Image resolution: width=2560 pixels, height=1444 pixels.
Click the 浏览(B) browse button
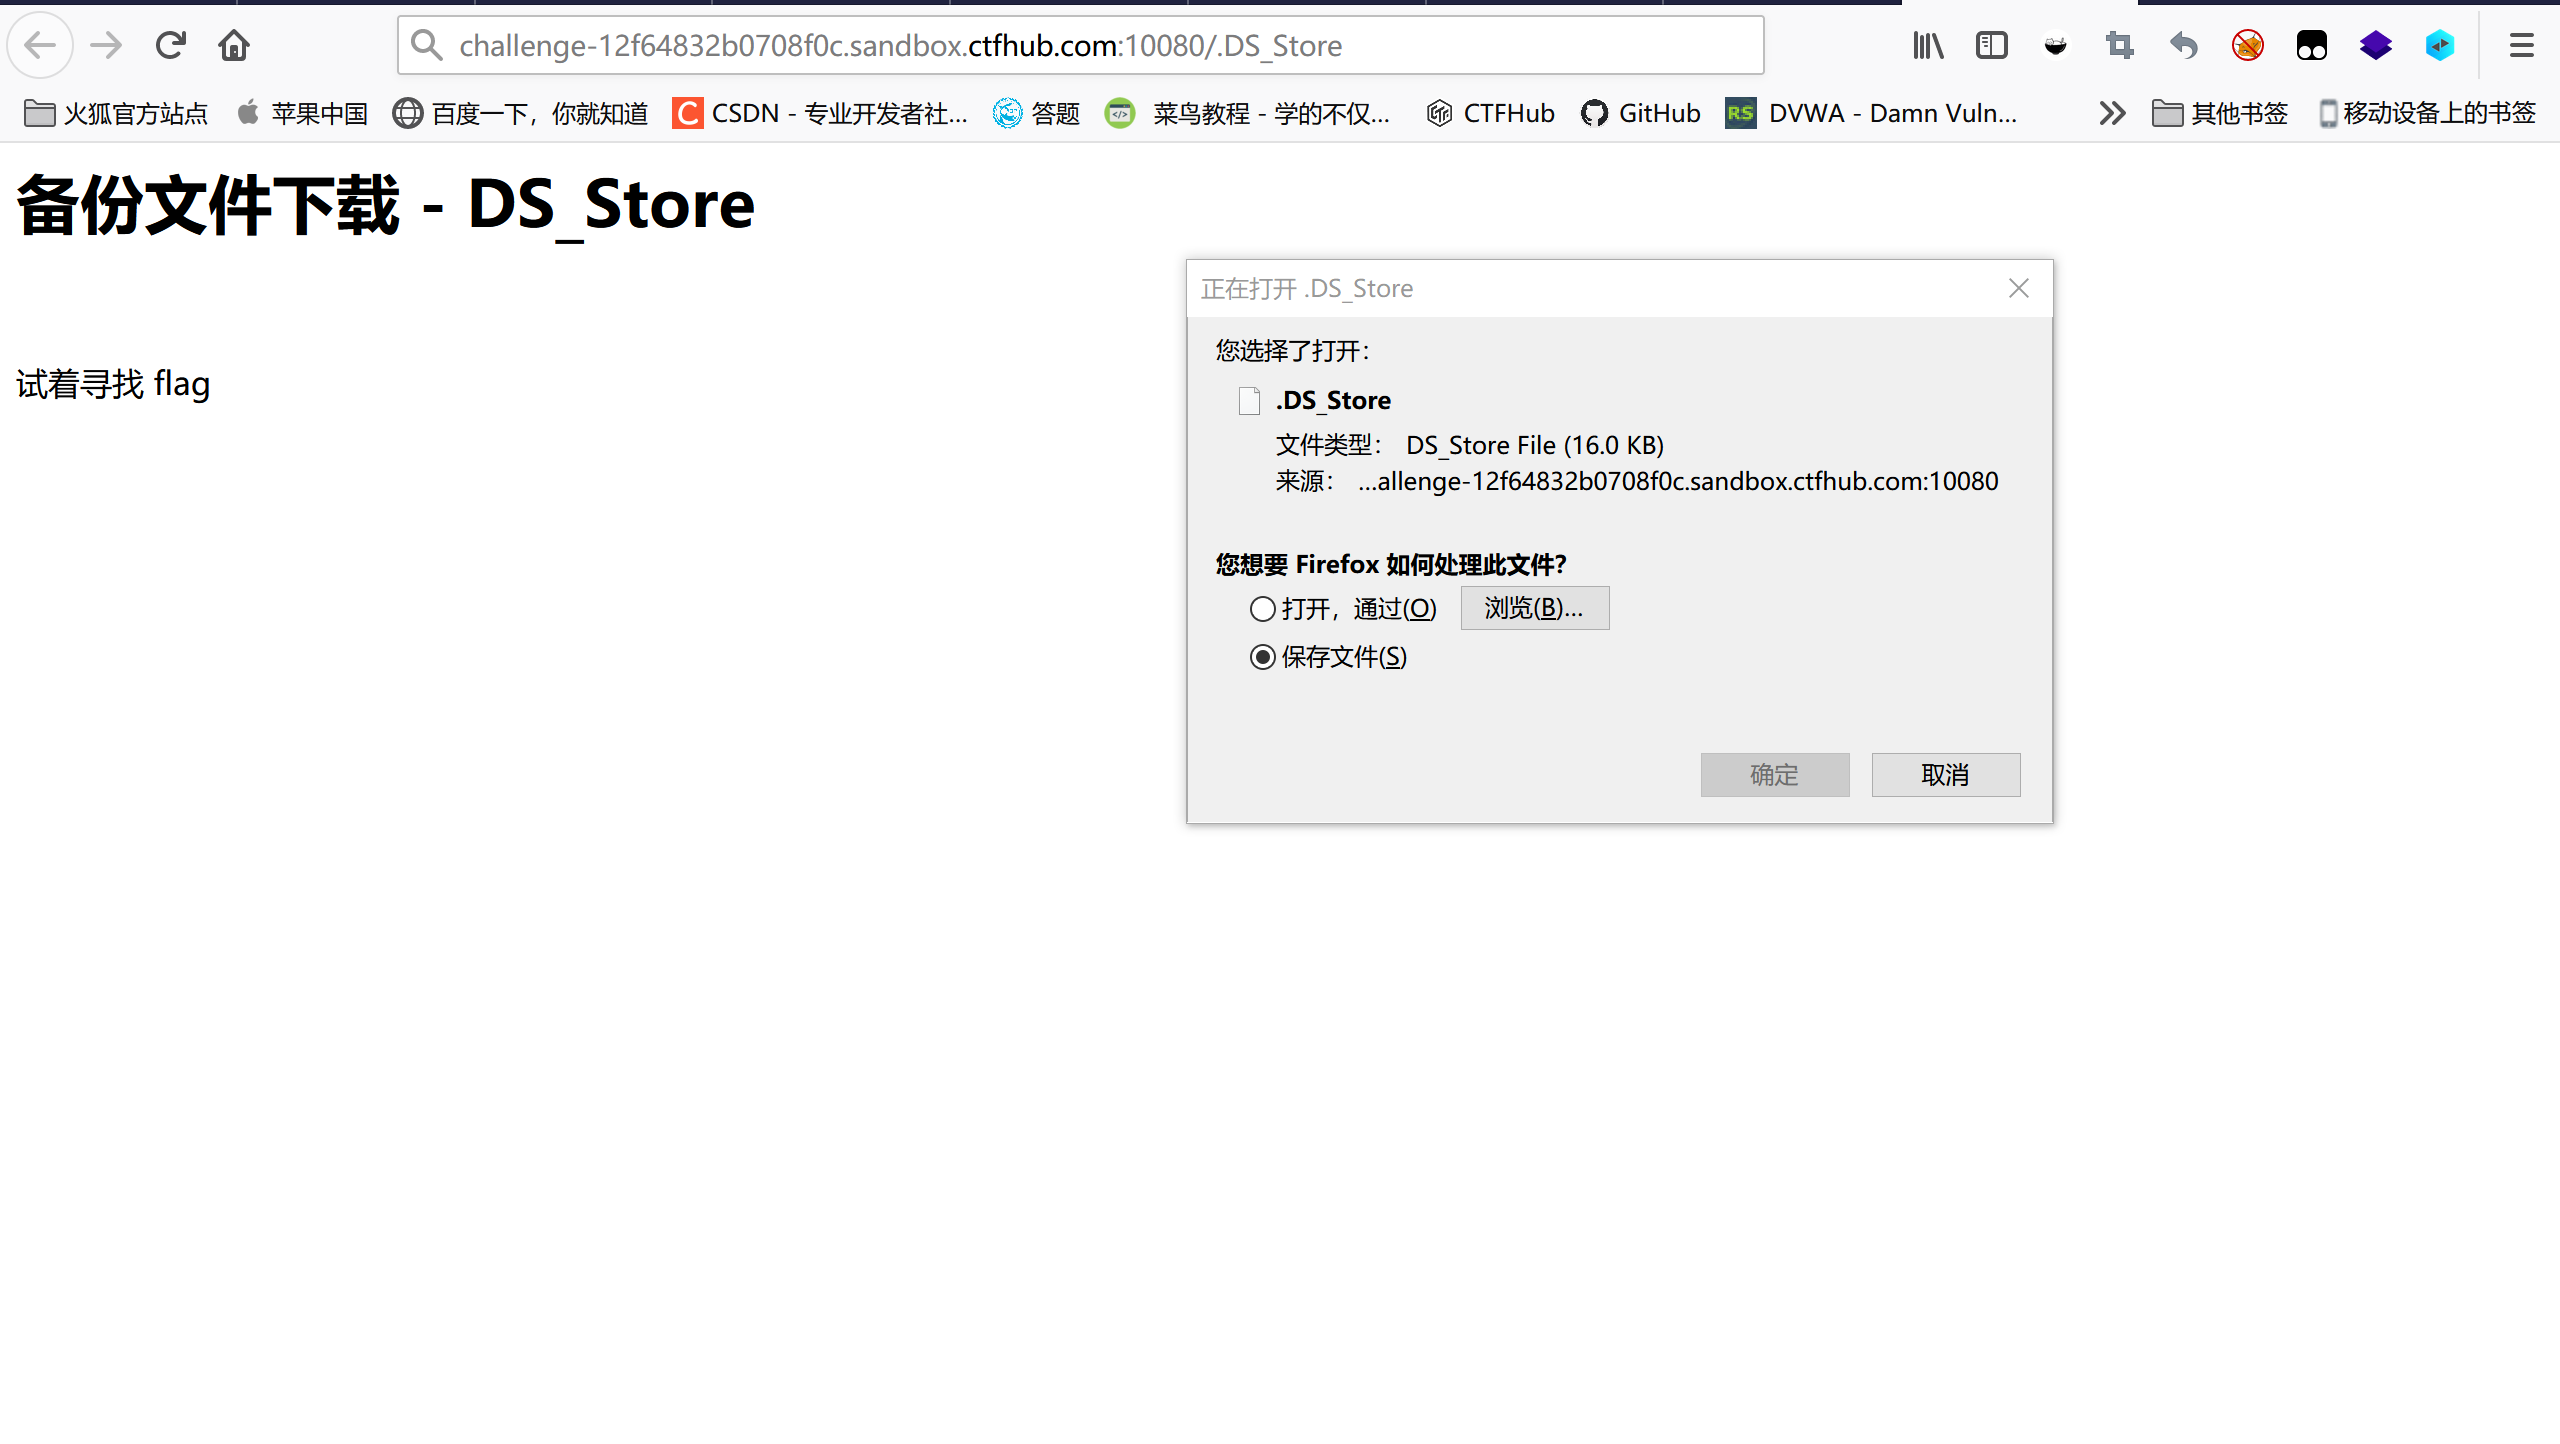point(1534,608)
